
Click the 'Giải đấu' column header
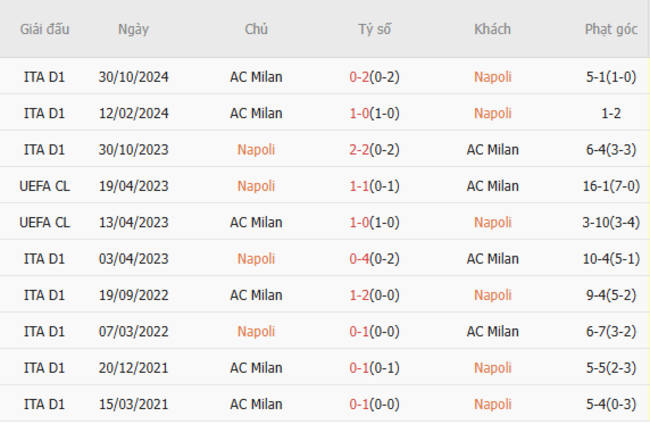(44, 29)
